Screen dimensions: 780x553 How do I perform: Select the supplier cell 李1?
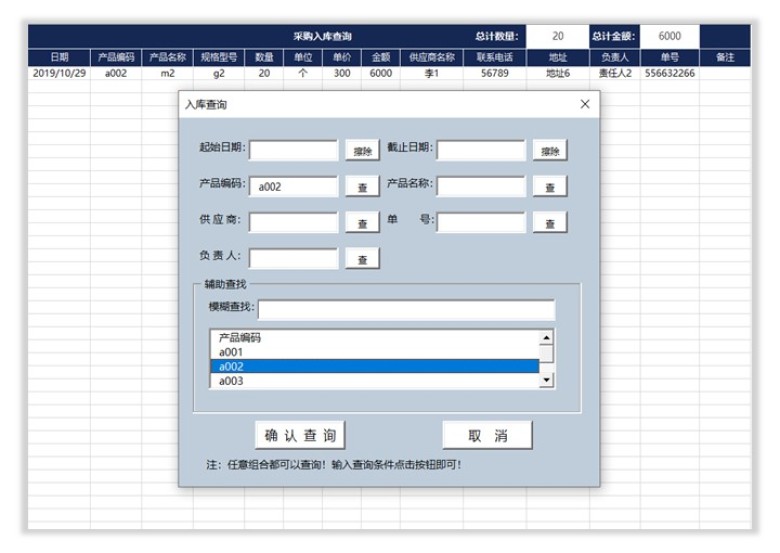click(x=432, y=73)
